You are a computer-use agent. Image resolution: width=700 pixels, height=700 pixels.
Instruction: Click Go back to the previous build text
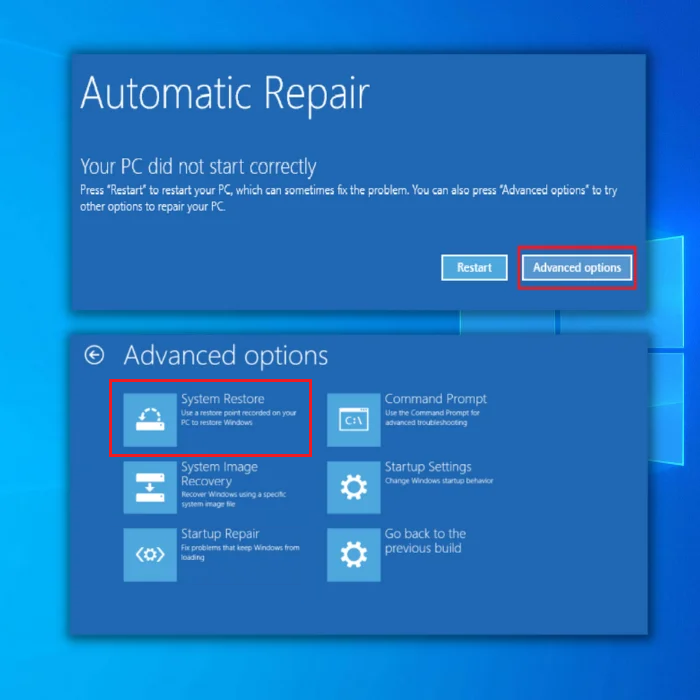pos(425,541)
